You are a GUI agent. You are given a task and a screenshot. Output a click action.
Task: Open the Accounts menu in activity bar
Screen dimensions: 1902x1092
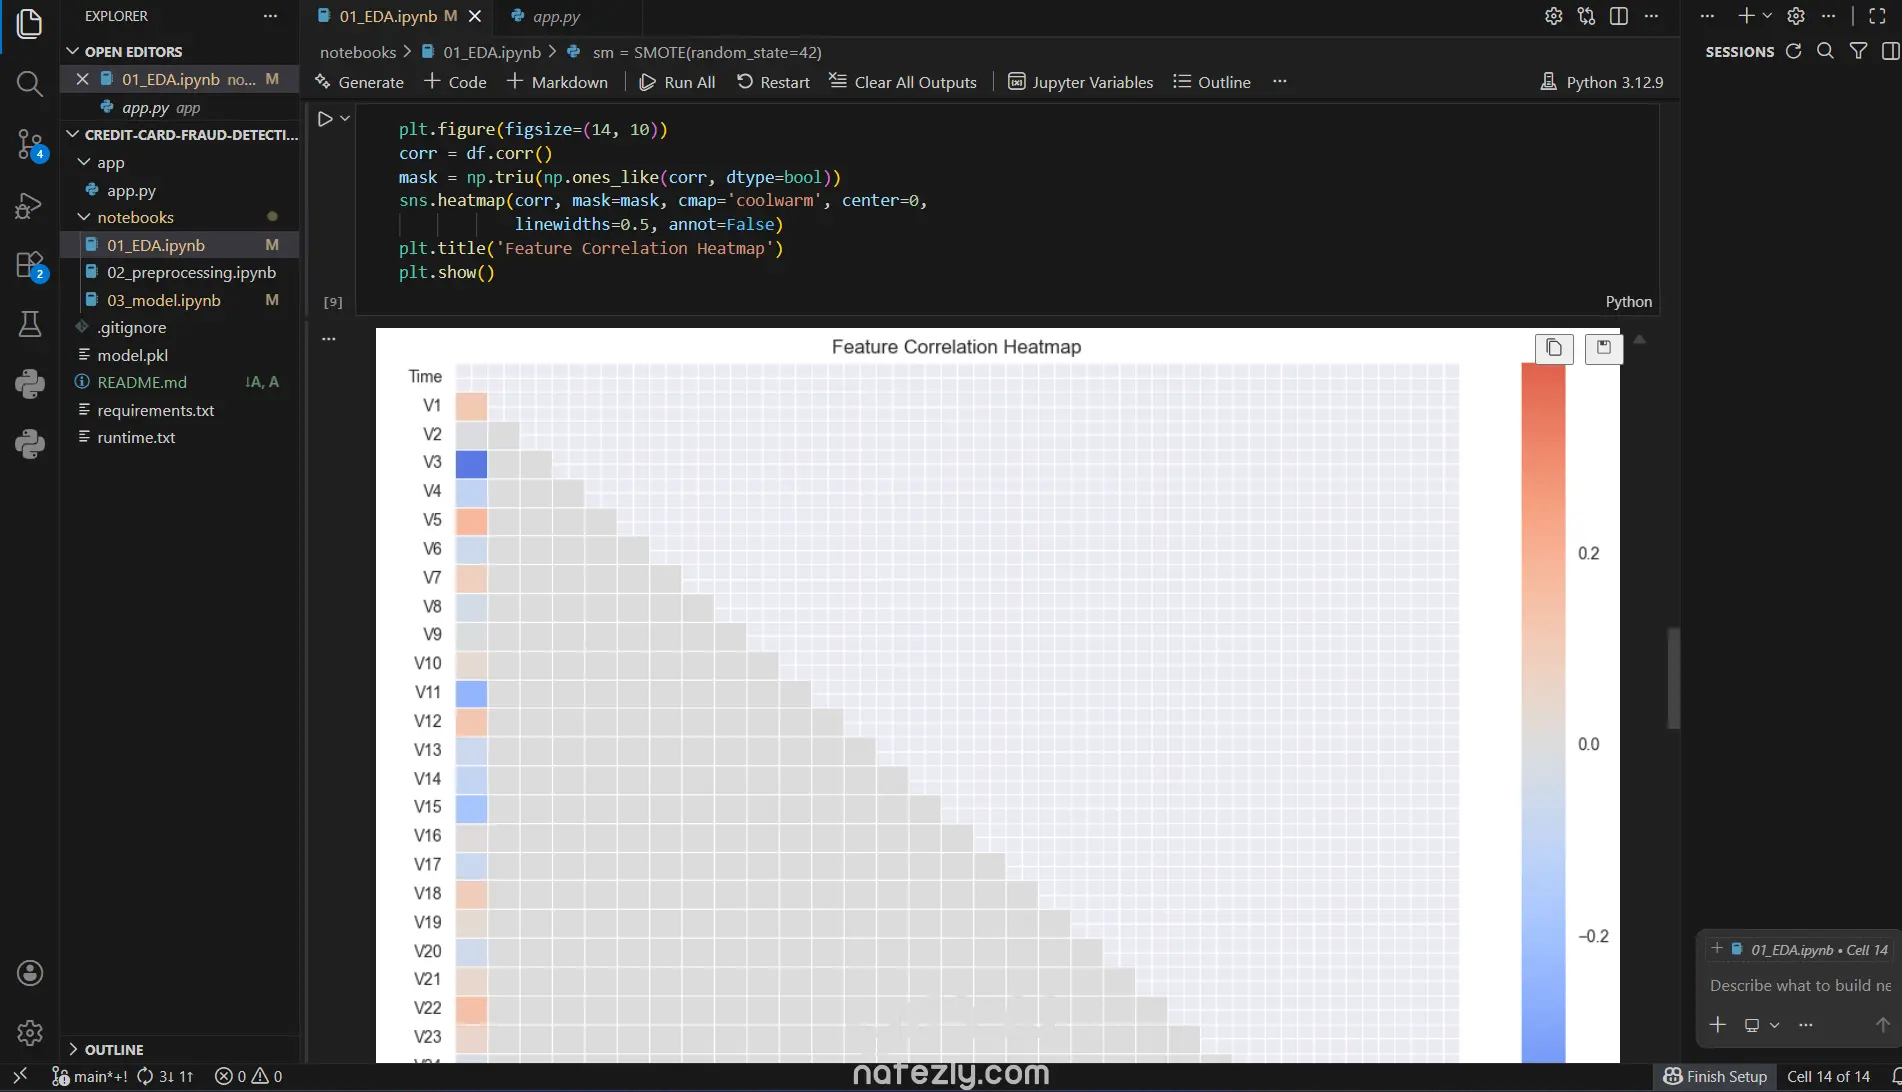(x=30, y=973)
